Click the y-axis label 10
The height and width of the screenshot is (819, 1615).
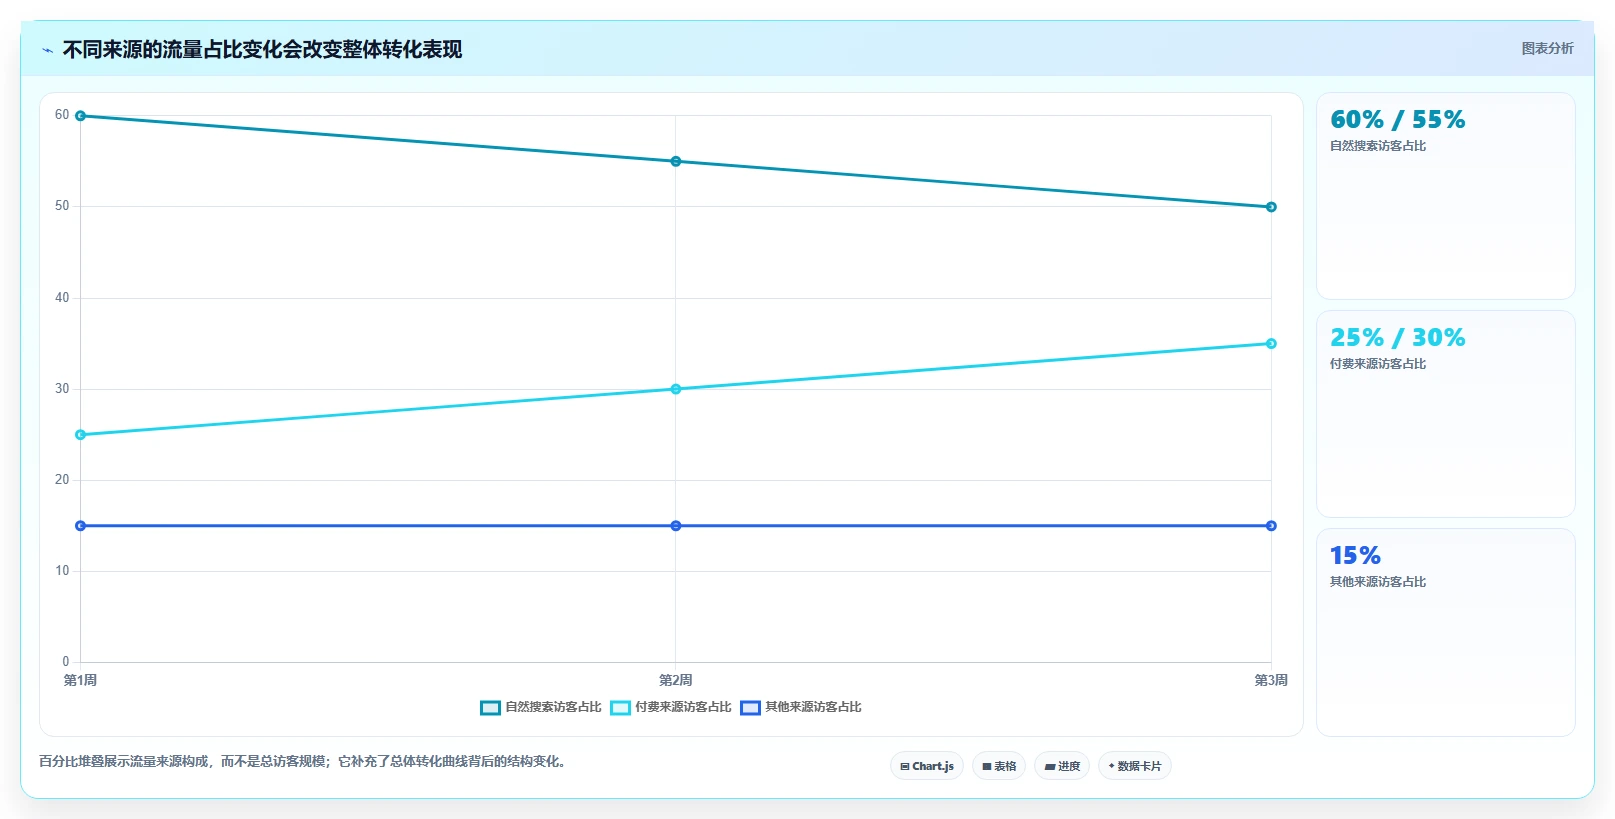(x=62, y=571)
